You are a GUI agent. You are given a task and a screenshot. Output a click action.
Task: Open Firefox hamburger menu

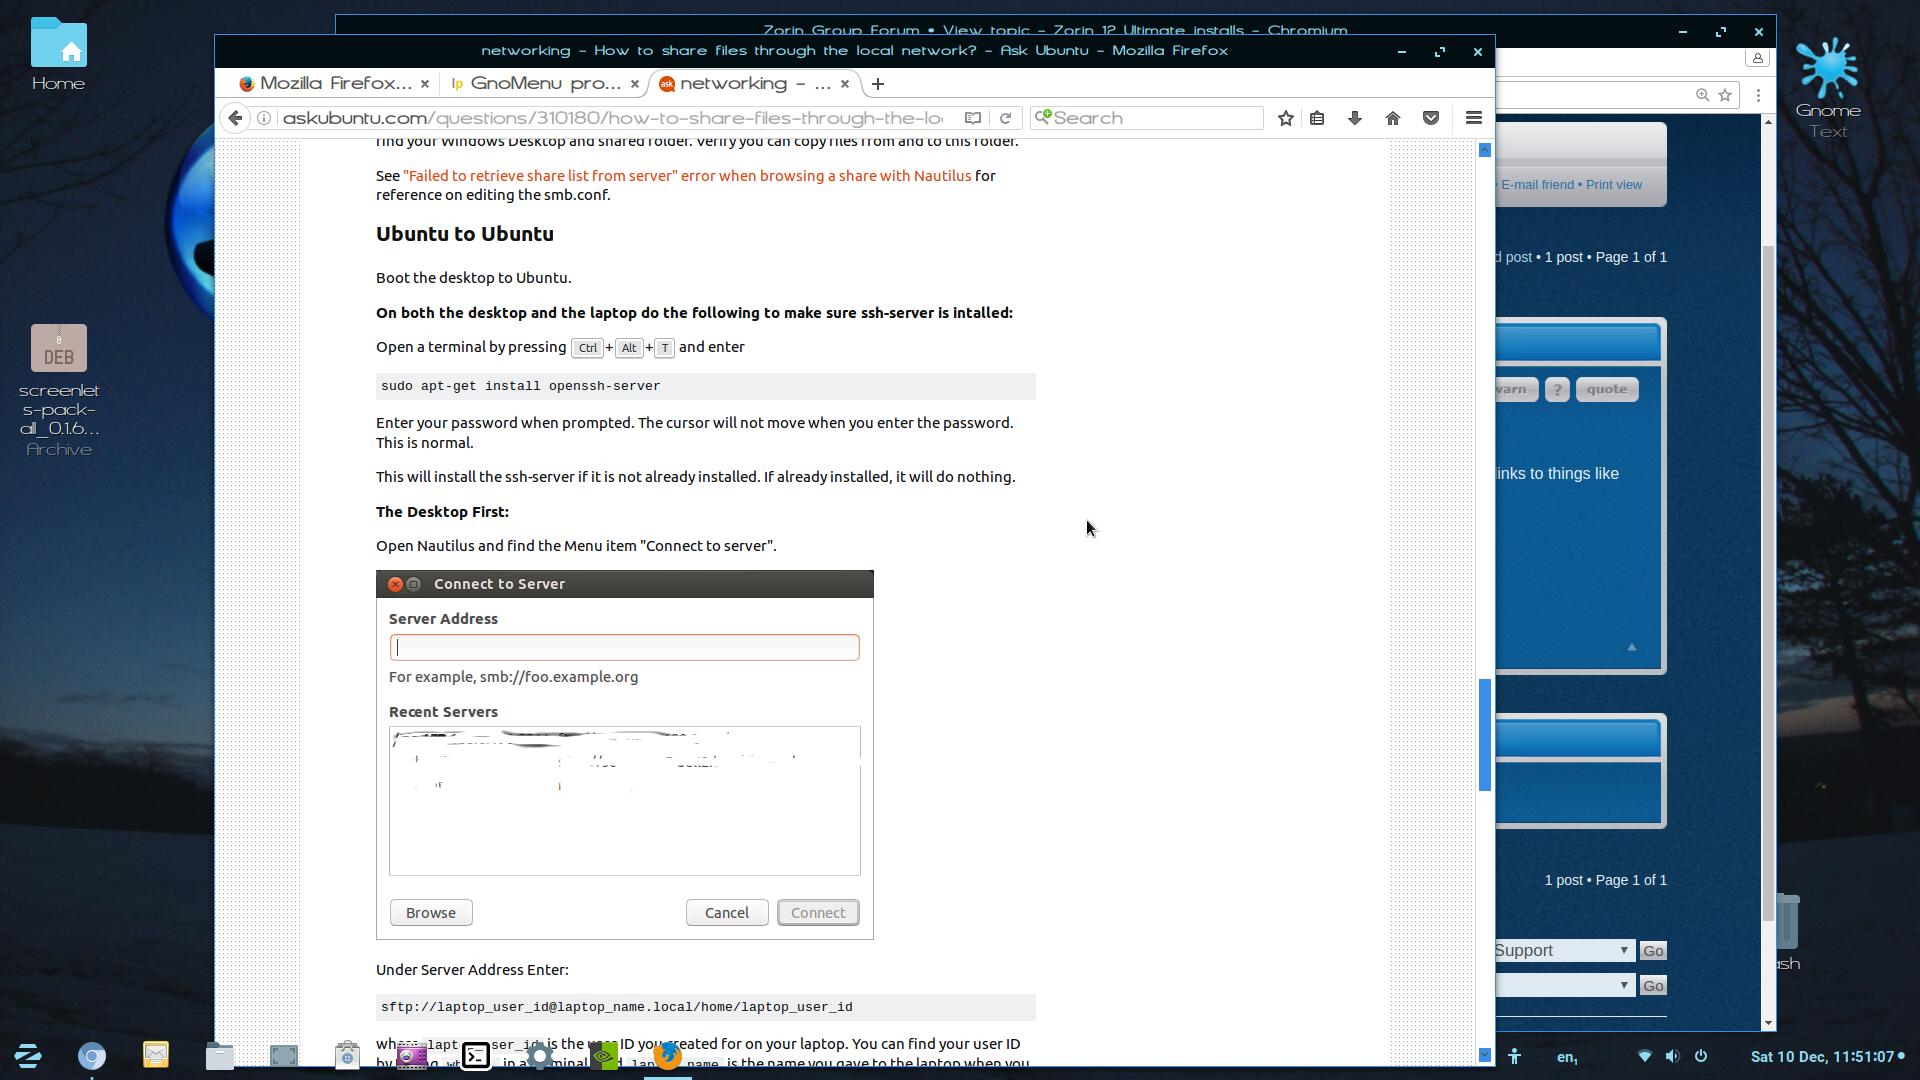(x=1473, y=118)
